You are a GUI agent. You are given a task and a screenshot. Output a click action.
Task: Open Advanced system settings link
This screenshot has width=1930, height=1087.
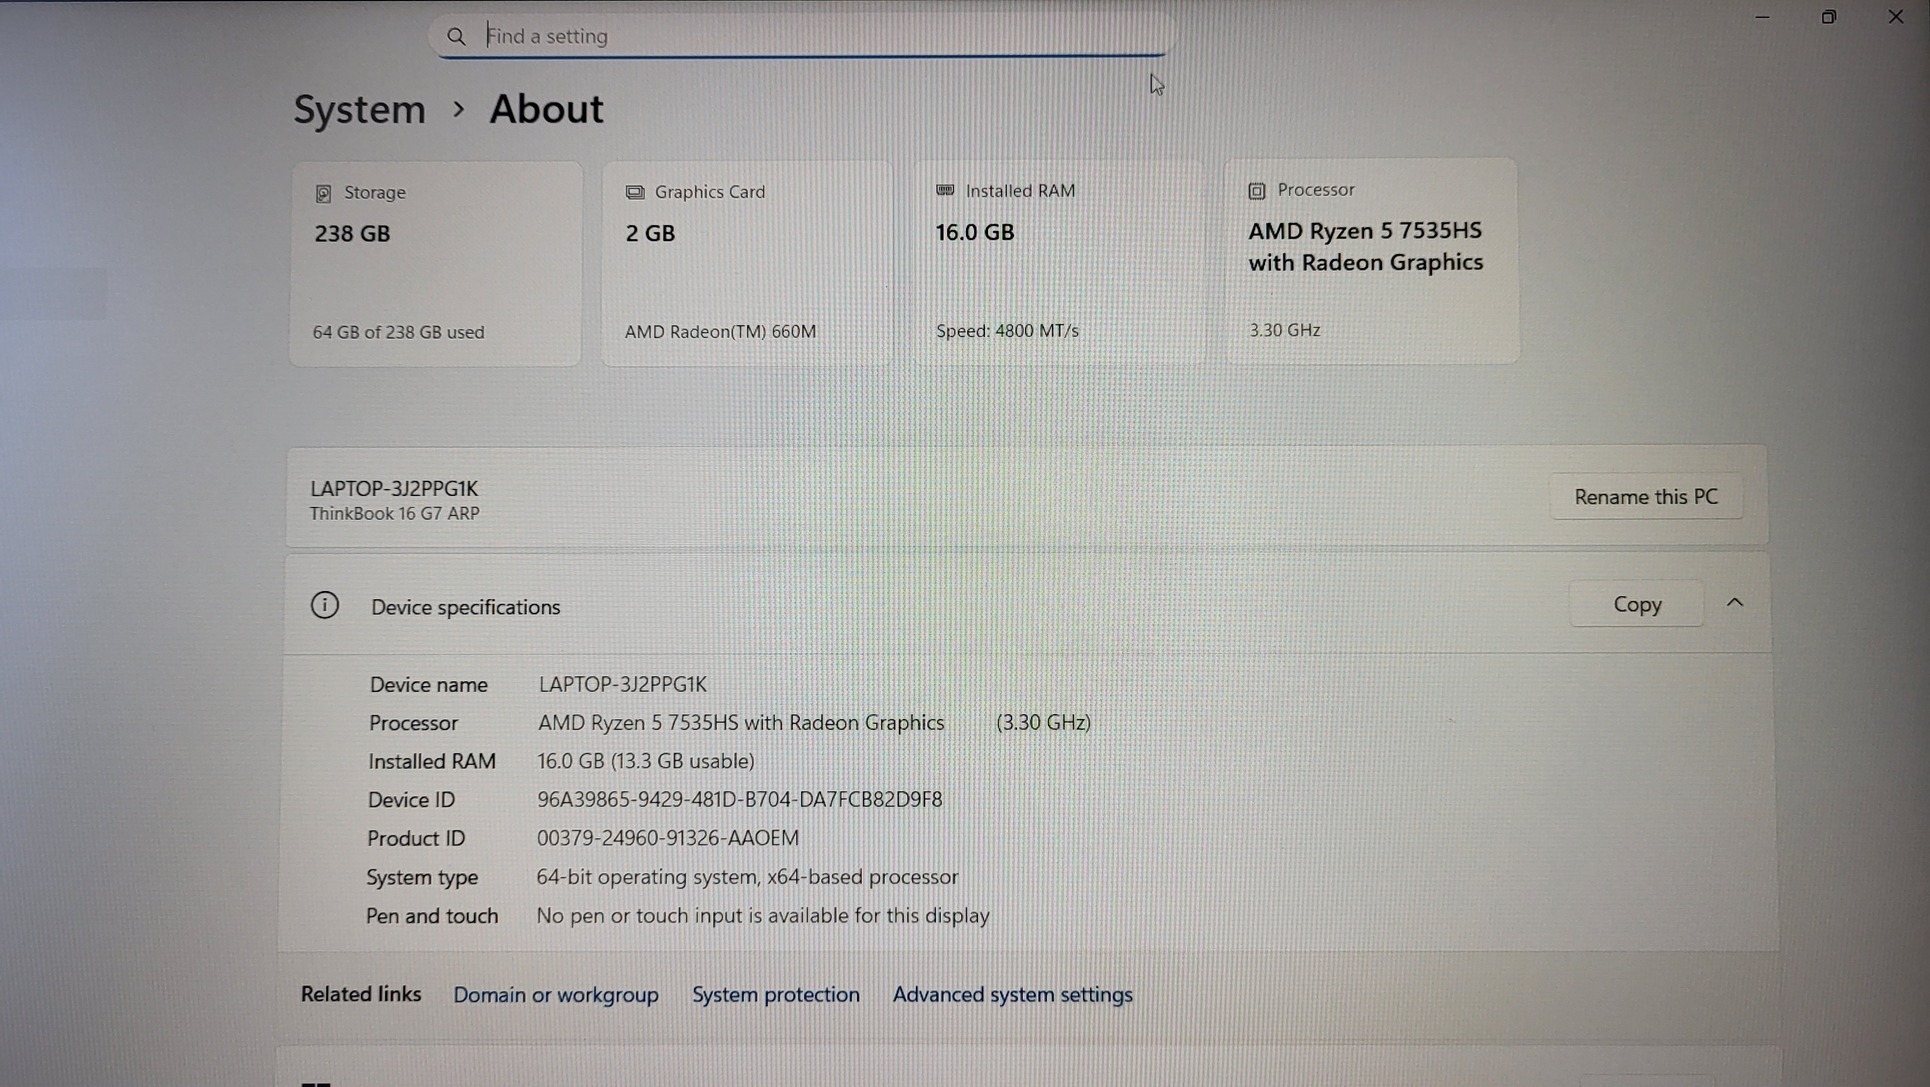[x=1012, y=995]
